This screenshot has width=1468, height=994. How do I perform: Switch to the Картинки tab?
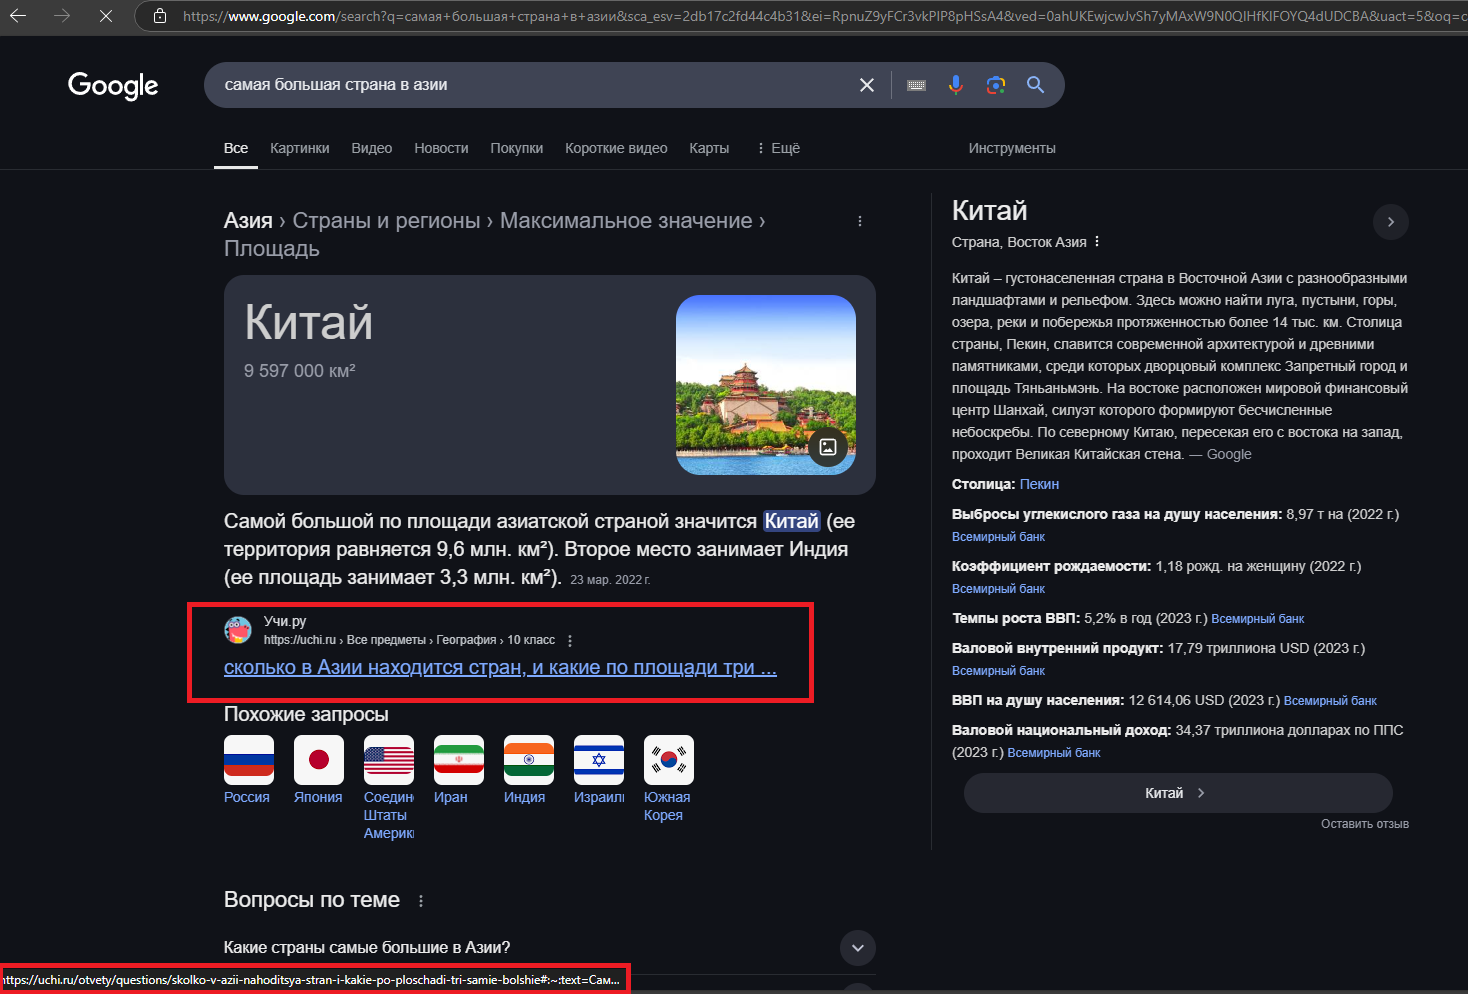[299, 148]
